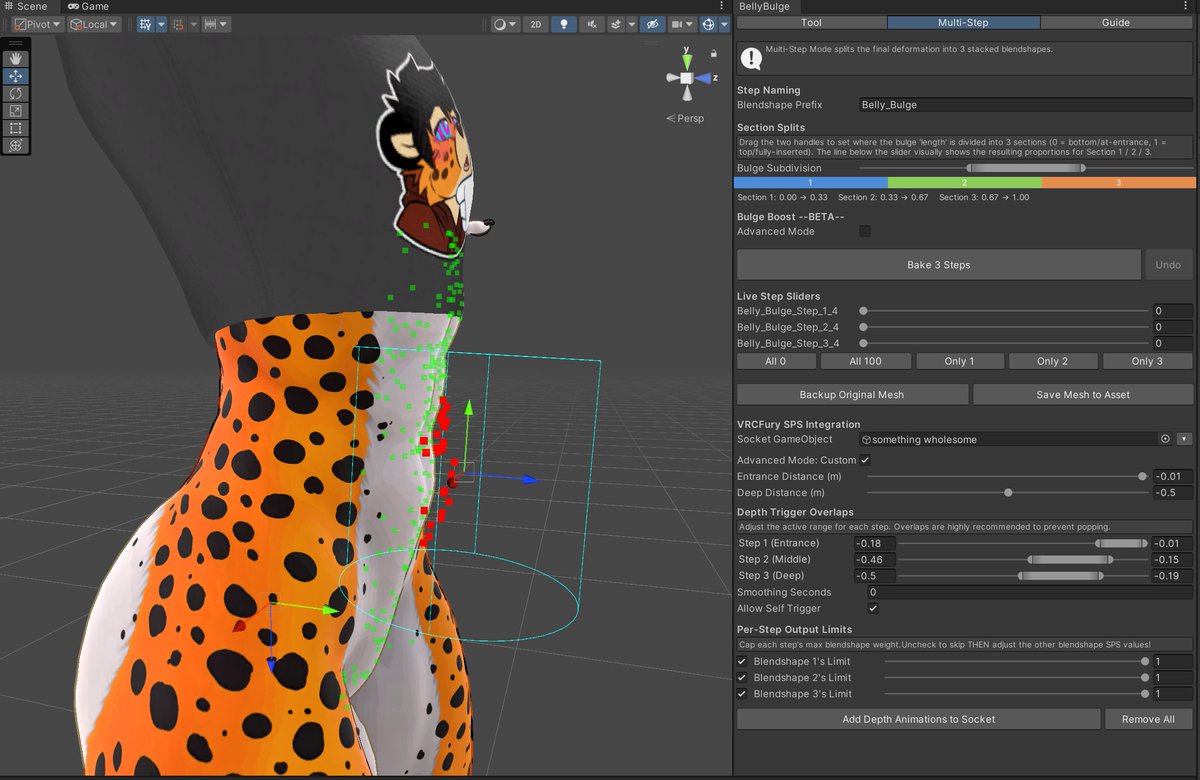This screenshot has height=780, width=1200.
Task: Select the Rotate tool
Action: [x=16, y=93]
